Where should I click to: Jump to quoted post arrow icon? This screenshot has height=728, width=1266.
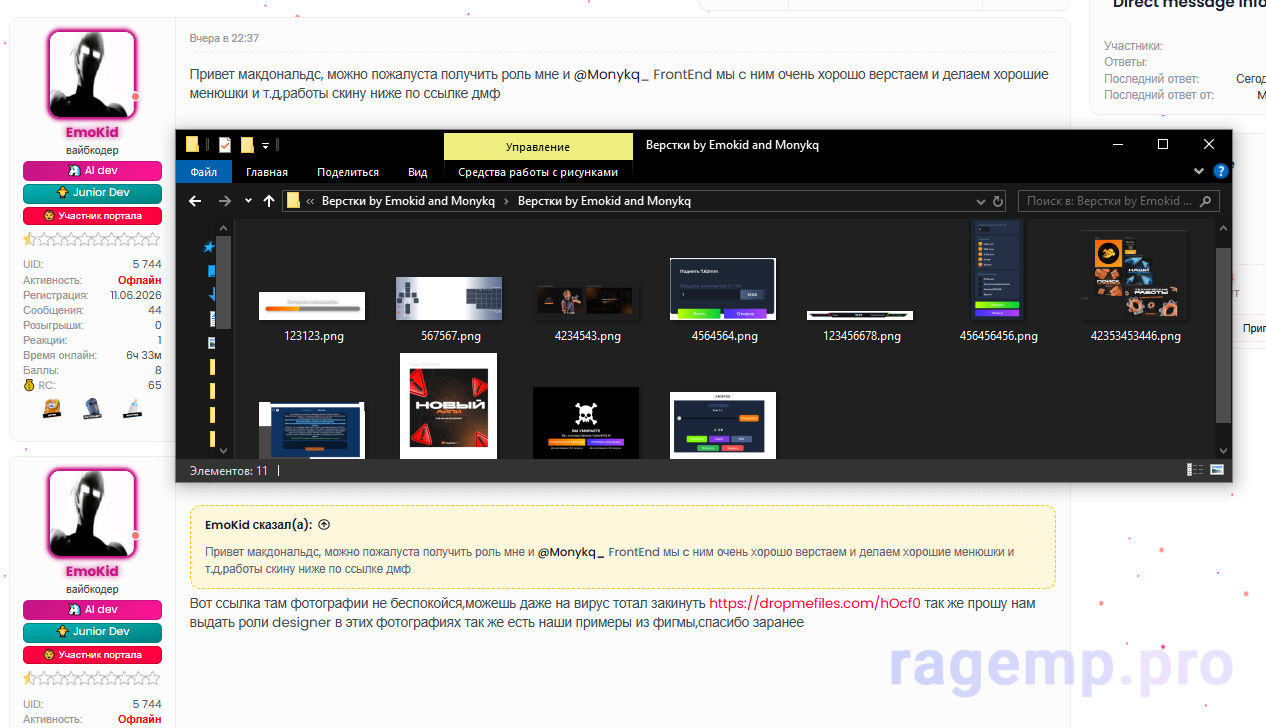[323, 524]
